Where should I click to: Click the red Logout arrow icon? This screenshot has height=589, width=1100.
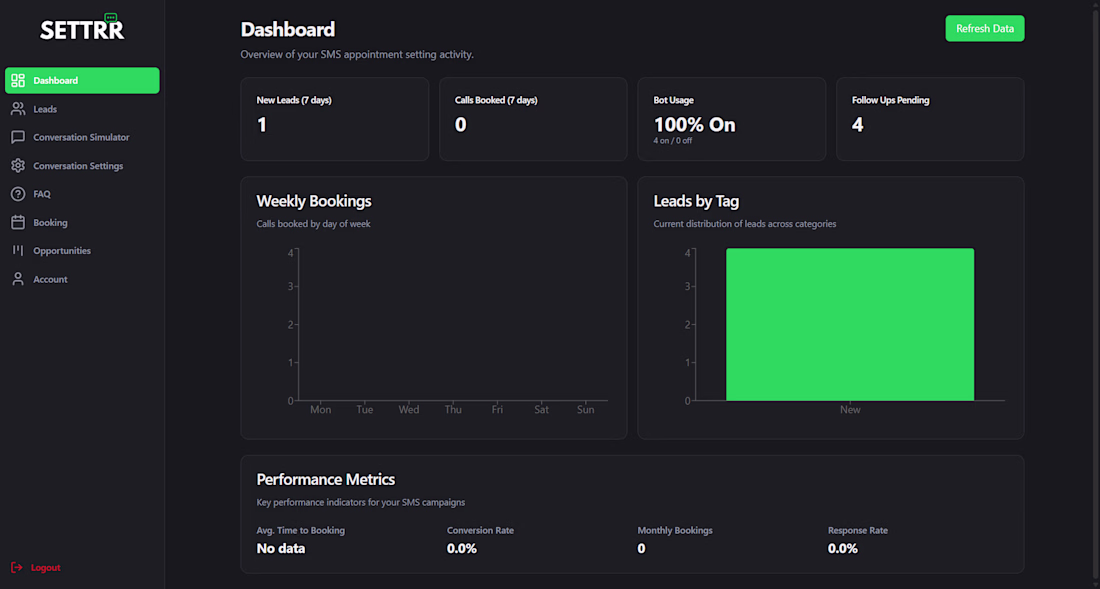[17, 568]
